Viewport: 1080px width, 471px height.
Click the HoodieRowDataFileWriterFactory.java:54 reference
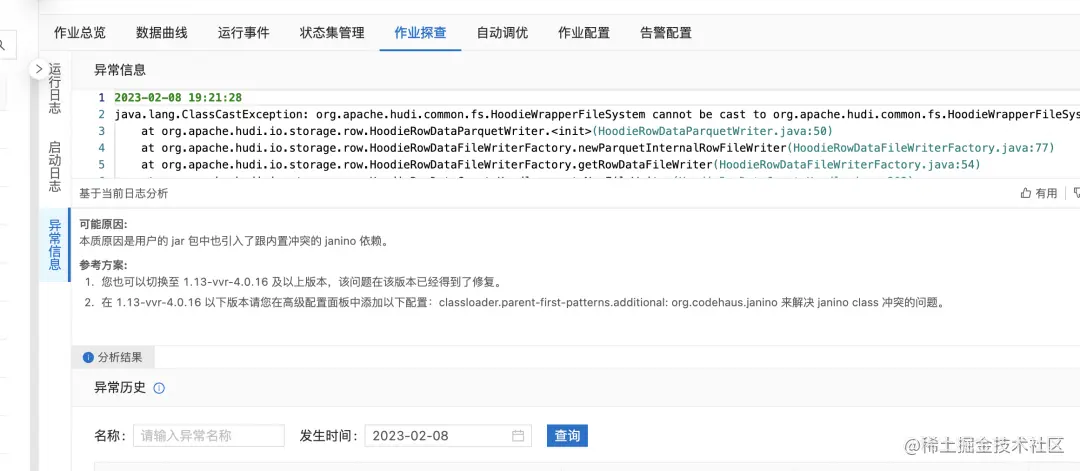pos(847,165)
